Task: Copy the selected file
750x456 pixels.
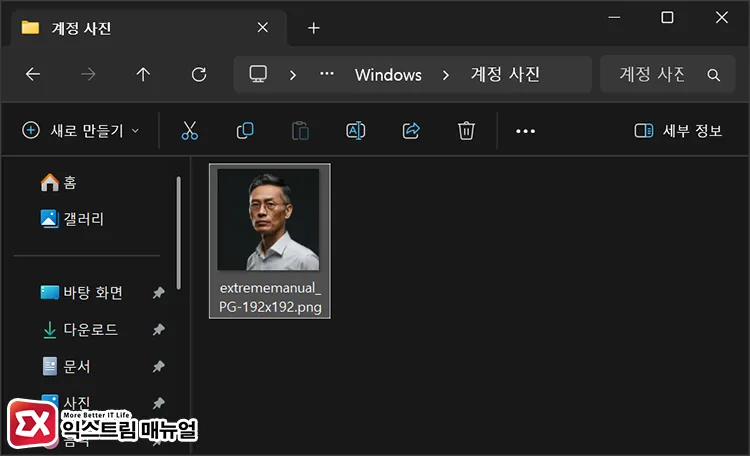Action: [x=245, y=130]
